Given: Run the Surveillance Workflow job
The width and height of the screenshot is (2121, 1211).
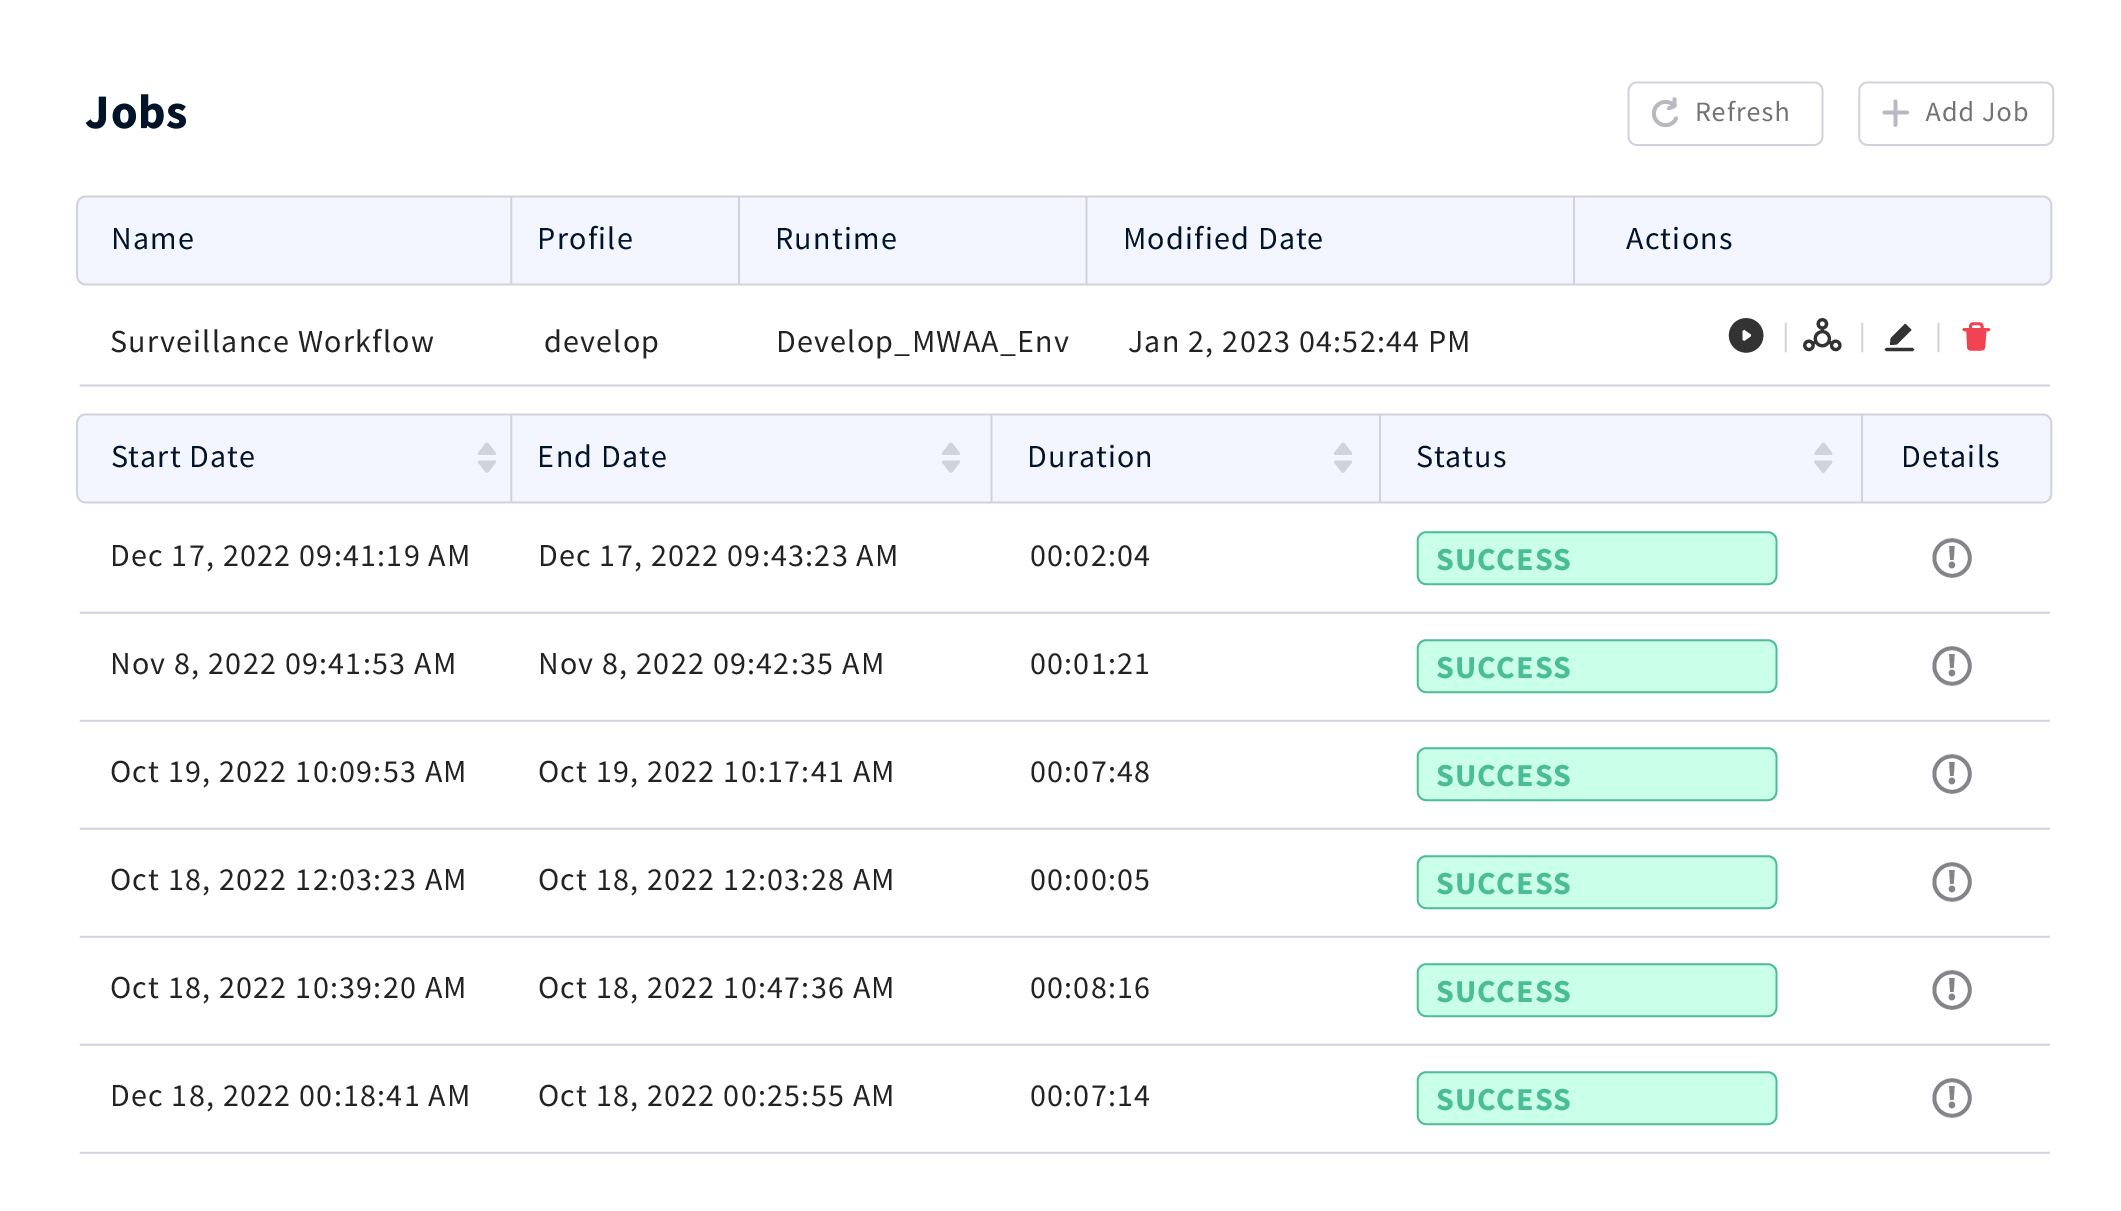Looking at the screenshot, I should coord(1745,336).
